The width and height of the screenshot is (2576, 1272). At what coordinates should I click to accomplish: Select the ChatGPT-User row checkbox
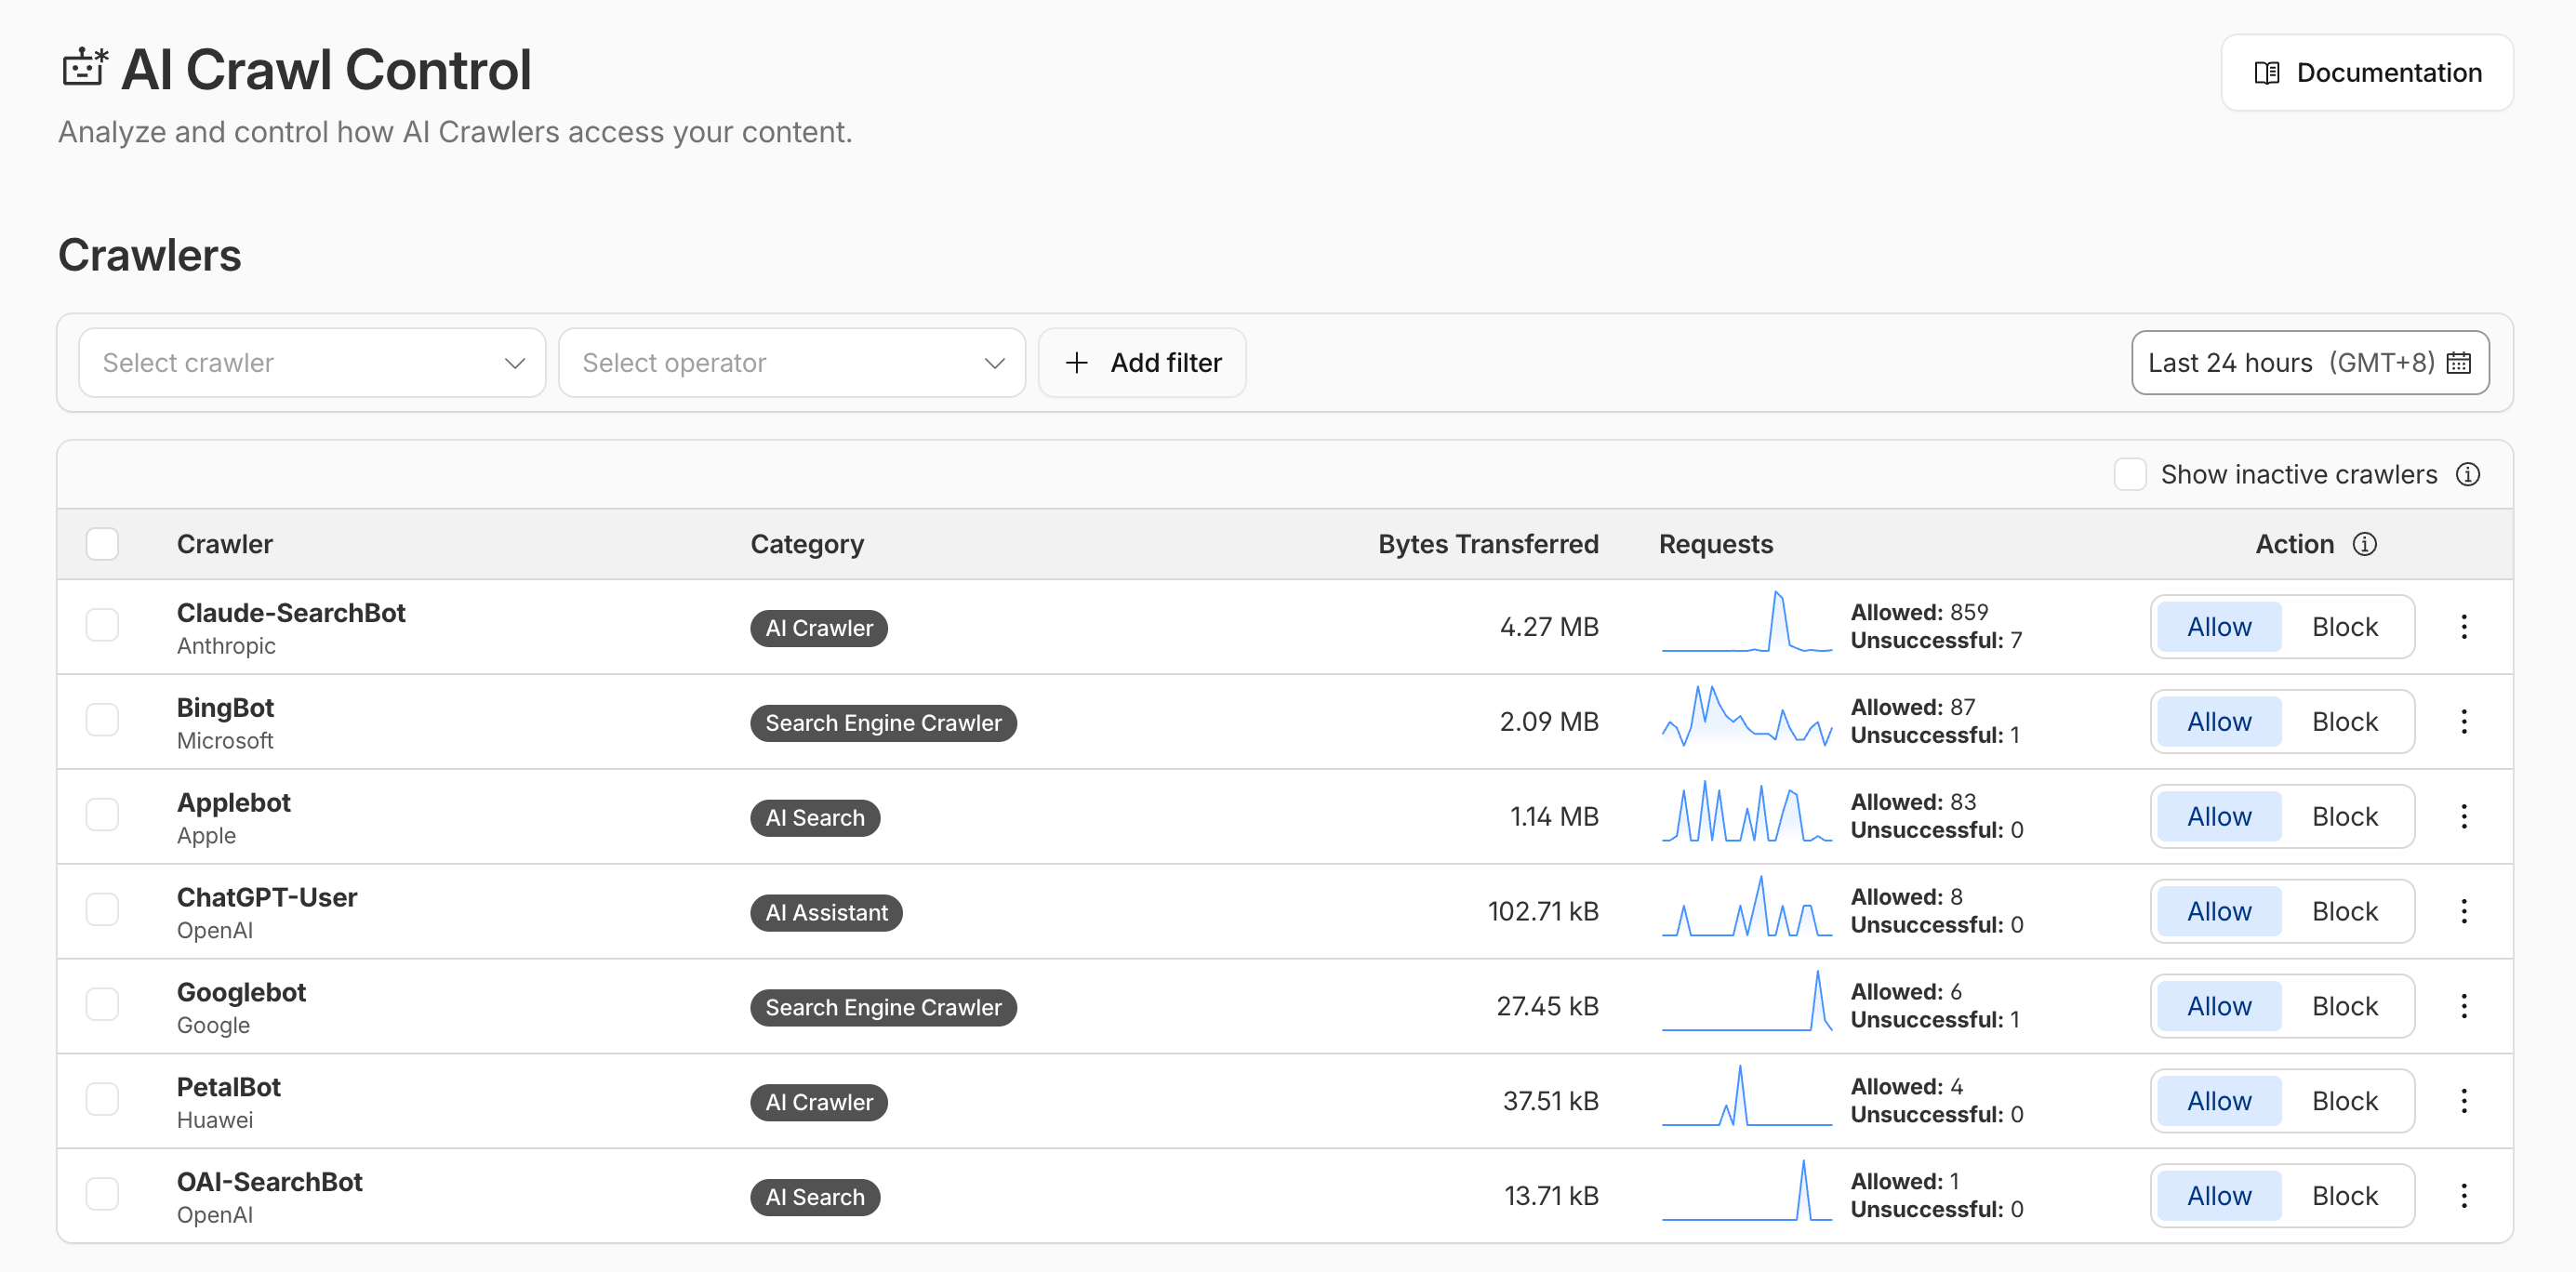(x=102, y=911)
